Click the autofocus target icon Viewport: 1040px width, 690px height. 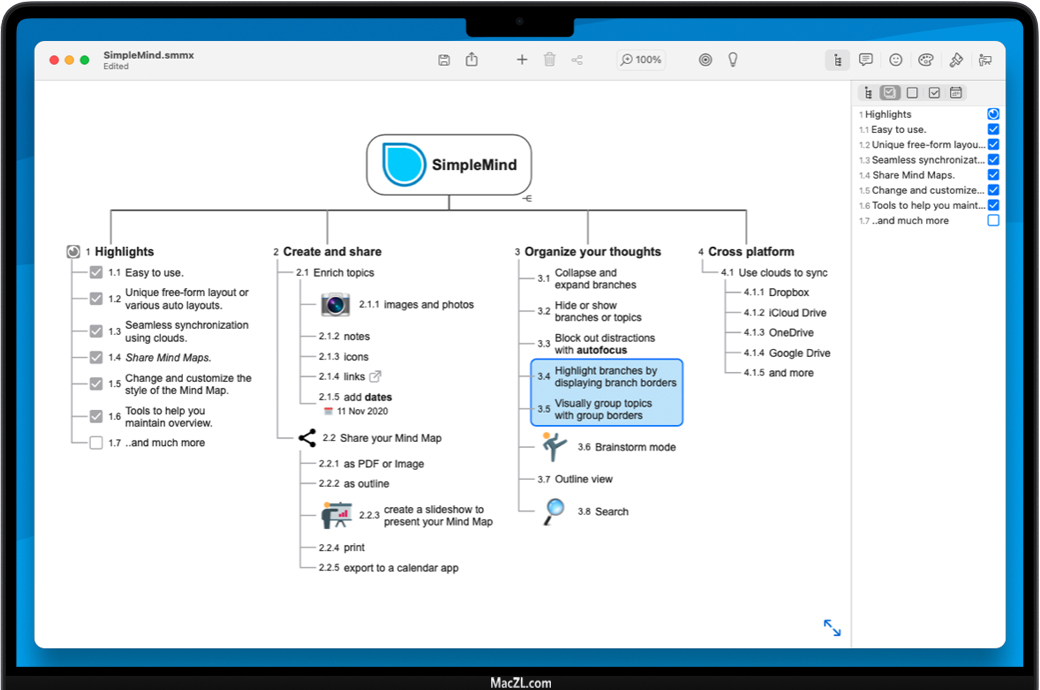[705, 60]
